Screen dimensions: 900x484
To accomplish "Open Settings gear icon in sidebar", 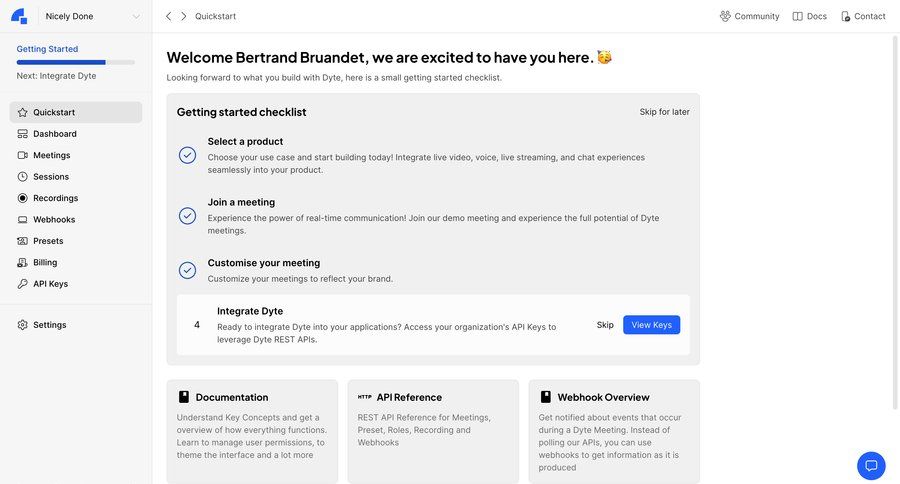I will [x=22, y=325].
